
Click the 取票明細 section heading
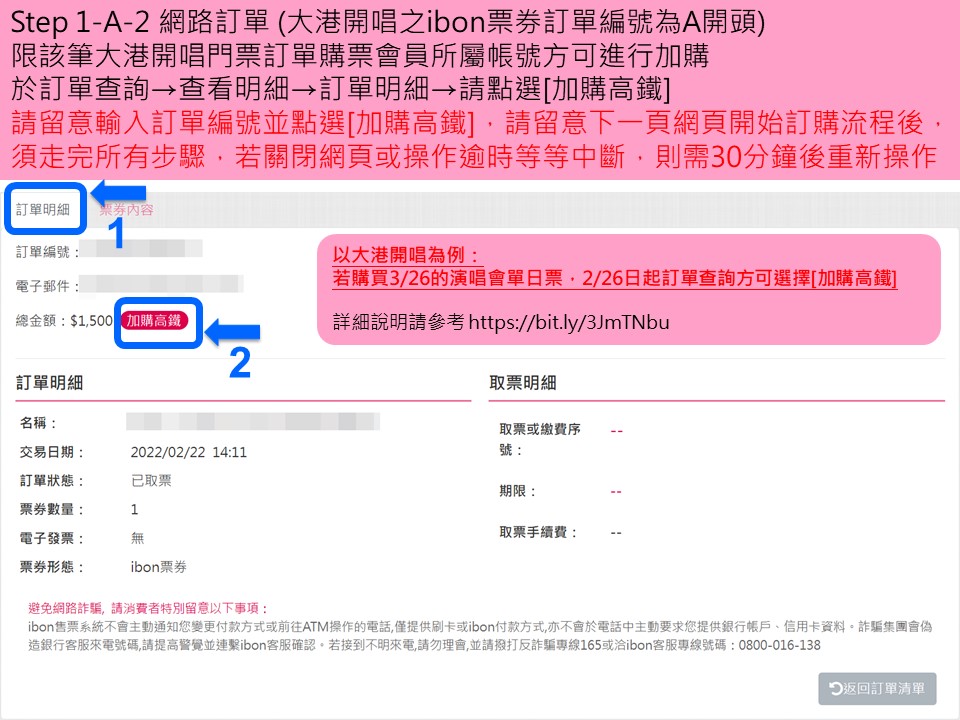(523, 383)
